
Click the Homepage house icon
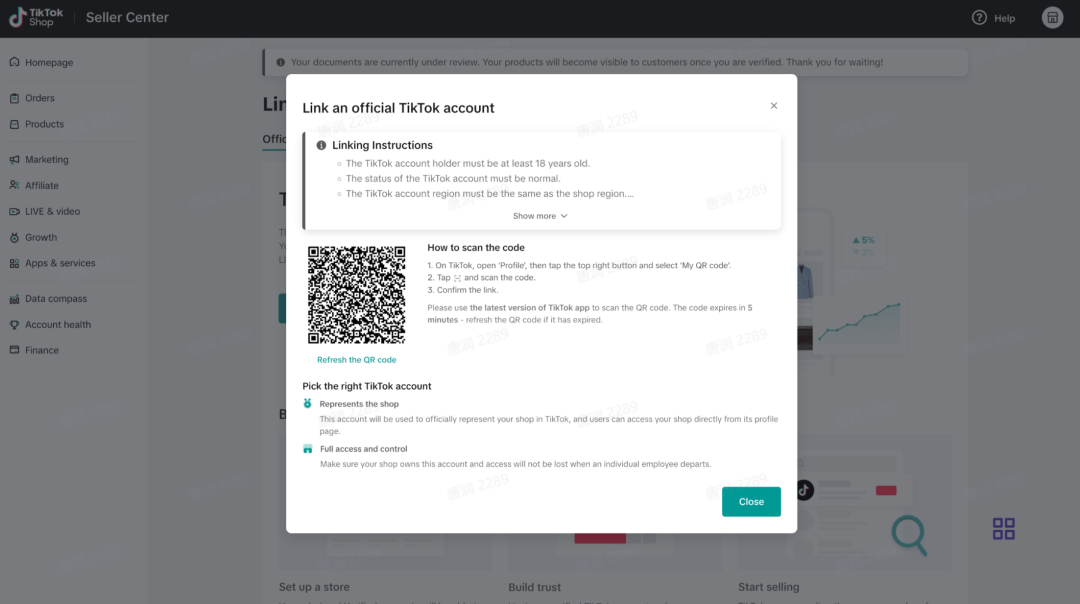tap(15, 62)
